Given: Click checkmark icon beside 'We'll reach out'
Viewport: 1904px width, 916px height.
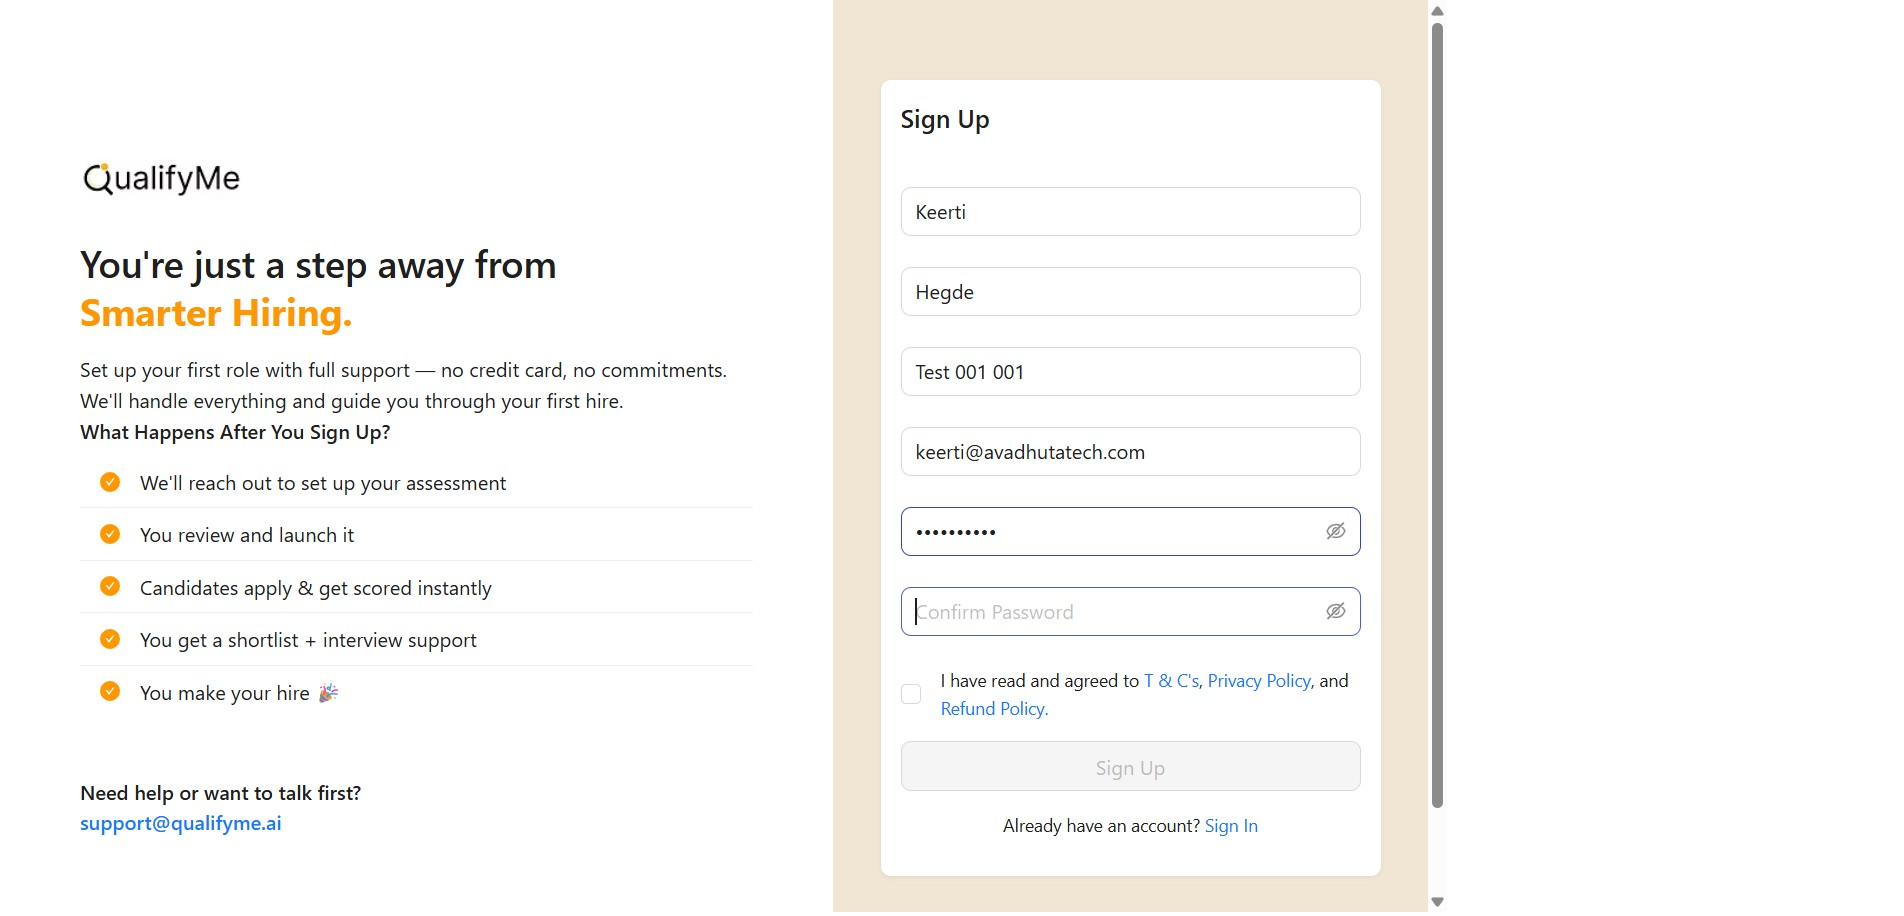Looking at the screenshot, I should pos(110,482).
